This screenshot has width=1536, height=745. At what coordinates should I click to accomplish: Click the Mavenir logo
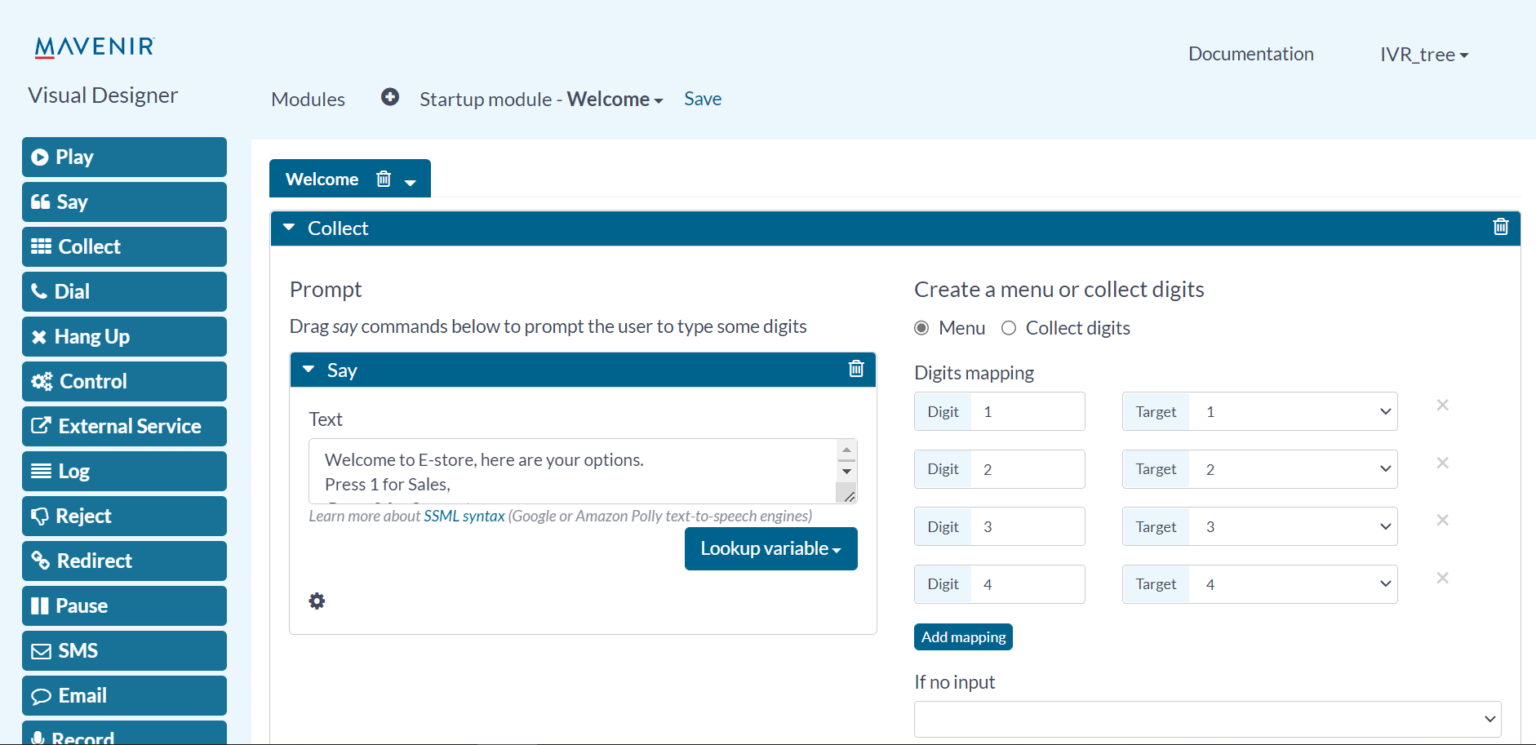[x=95, y=47]
